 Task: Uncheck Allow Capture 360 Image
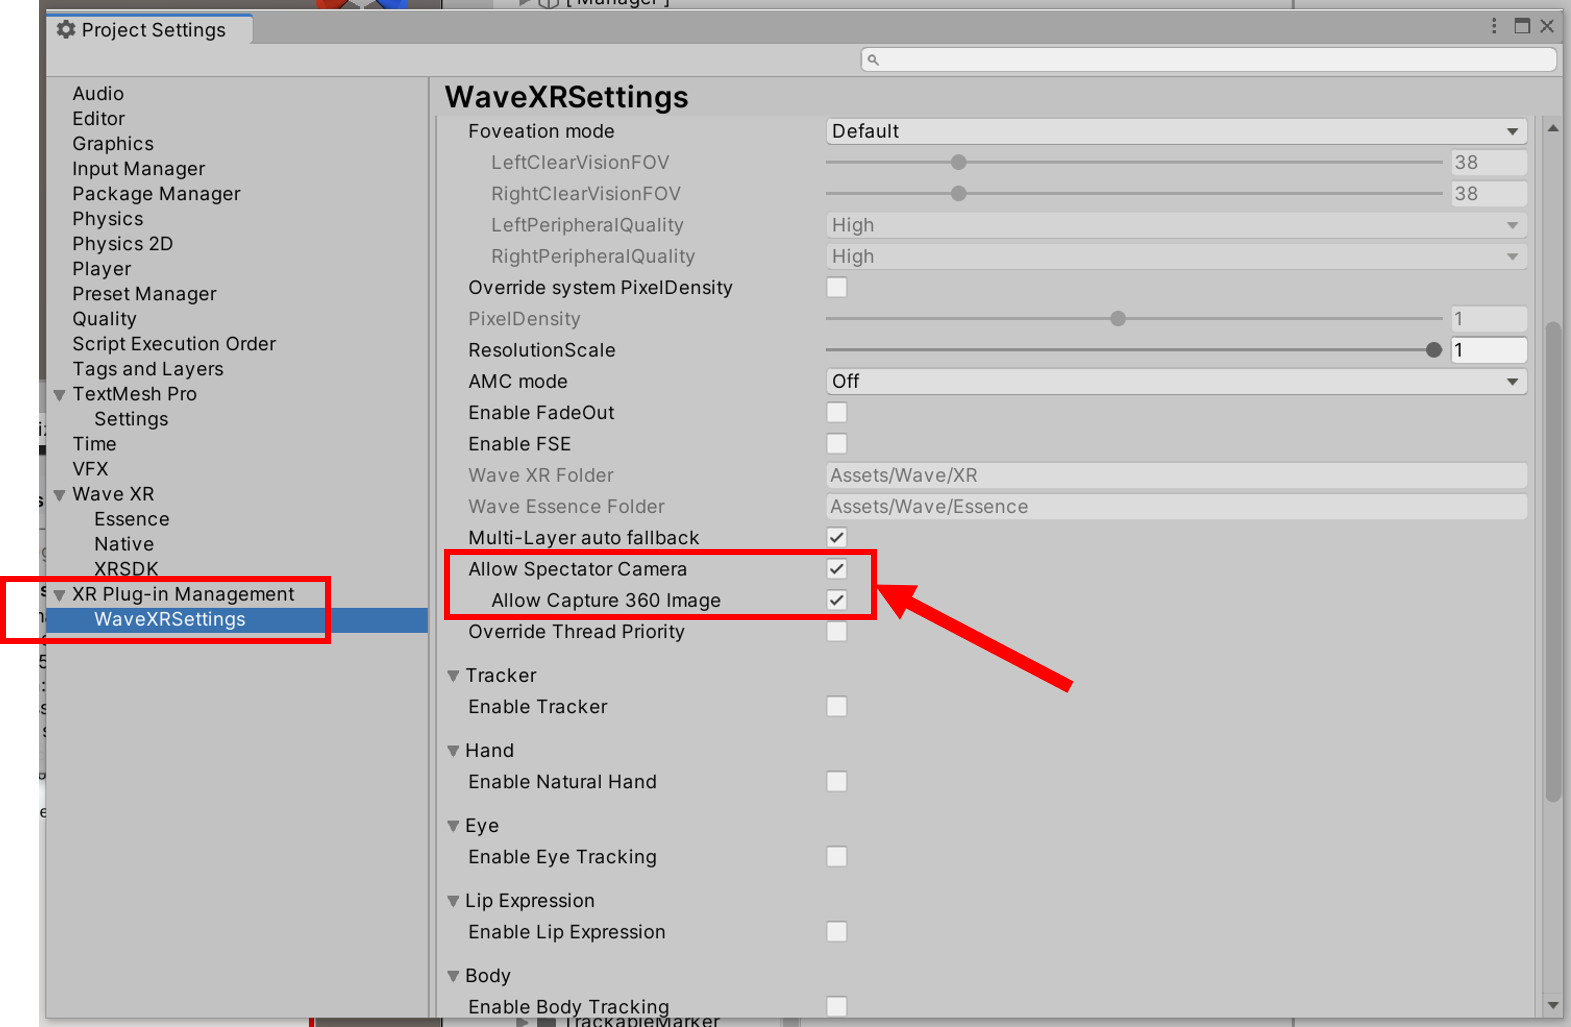(837, 600)
